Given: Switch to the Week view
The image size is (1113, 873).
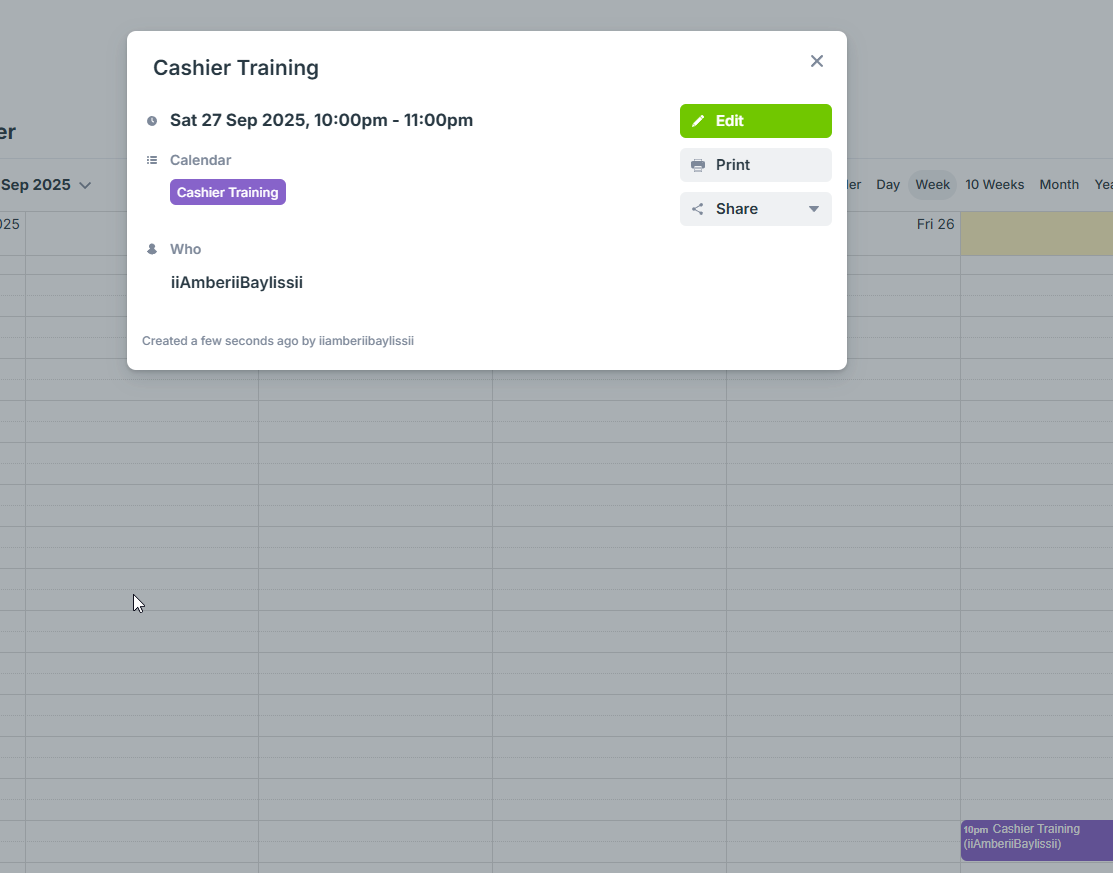Looking at the screenshot, I should coord(932,185).
